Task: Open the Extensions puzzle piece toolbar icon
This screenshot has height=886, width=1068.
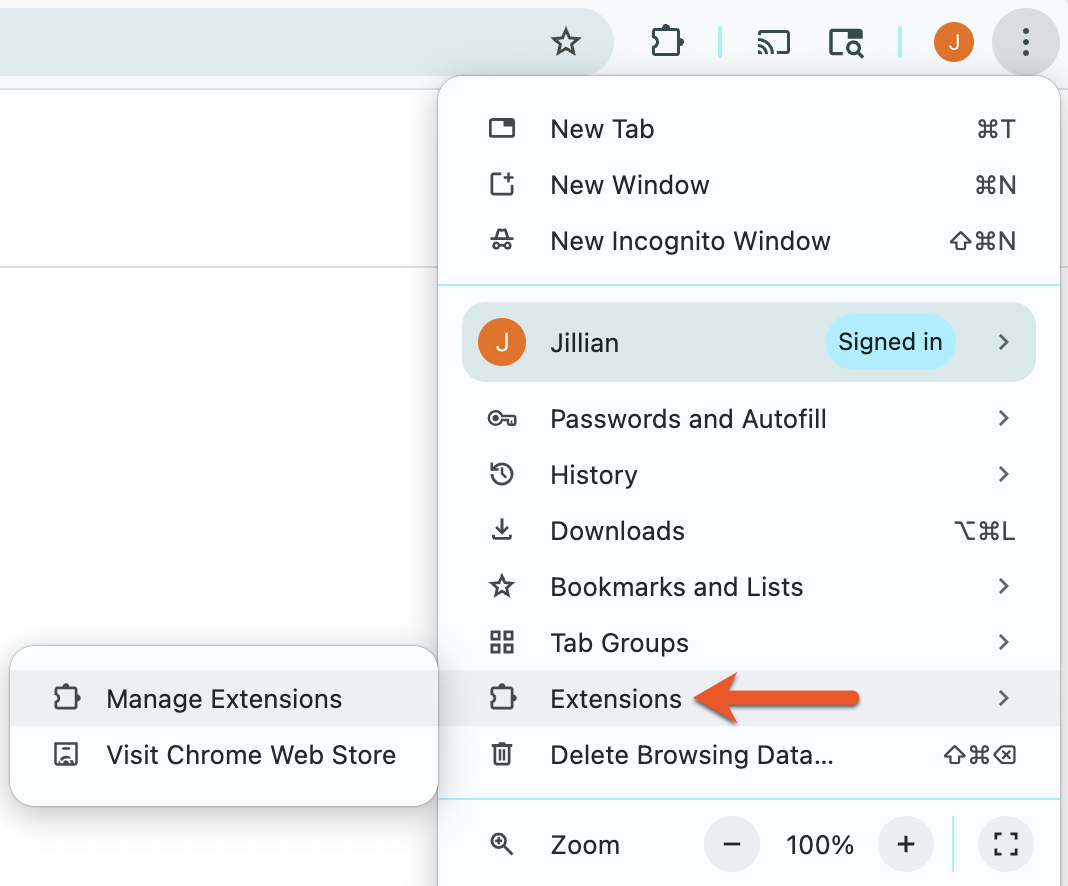Action: click(666, 42)
